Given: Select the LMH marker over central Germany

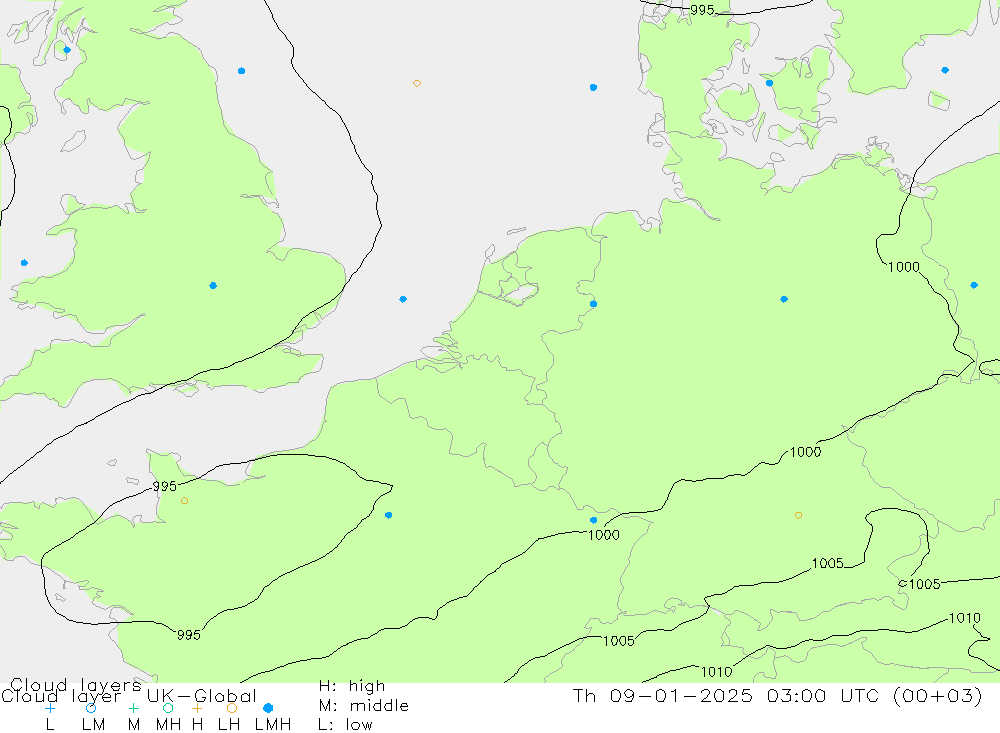Looking at the screenshot, I should click(x=784, y=299).
